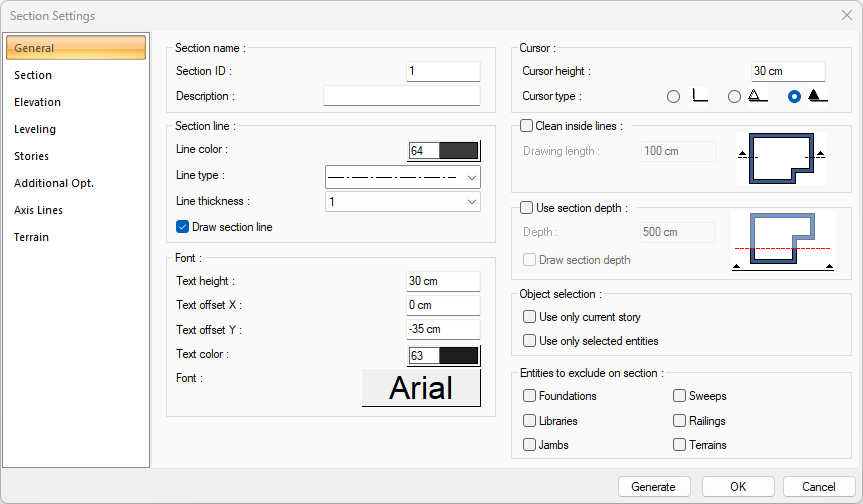Open the Line thickness dropdown

pyautogui.click(x=403, y=202)
